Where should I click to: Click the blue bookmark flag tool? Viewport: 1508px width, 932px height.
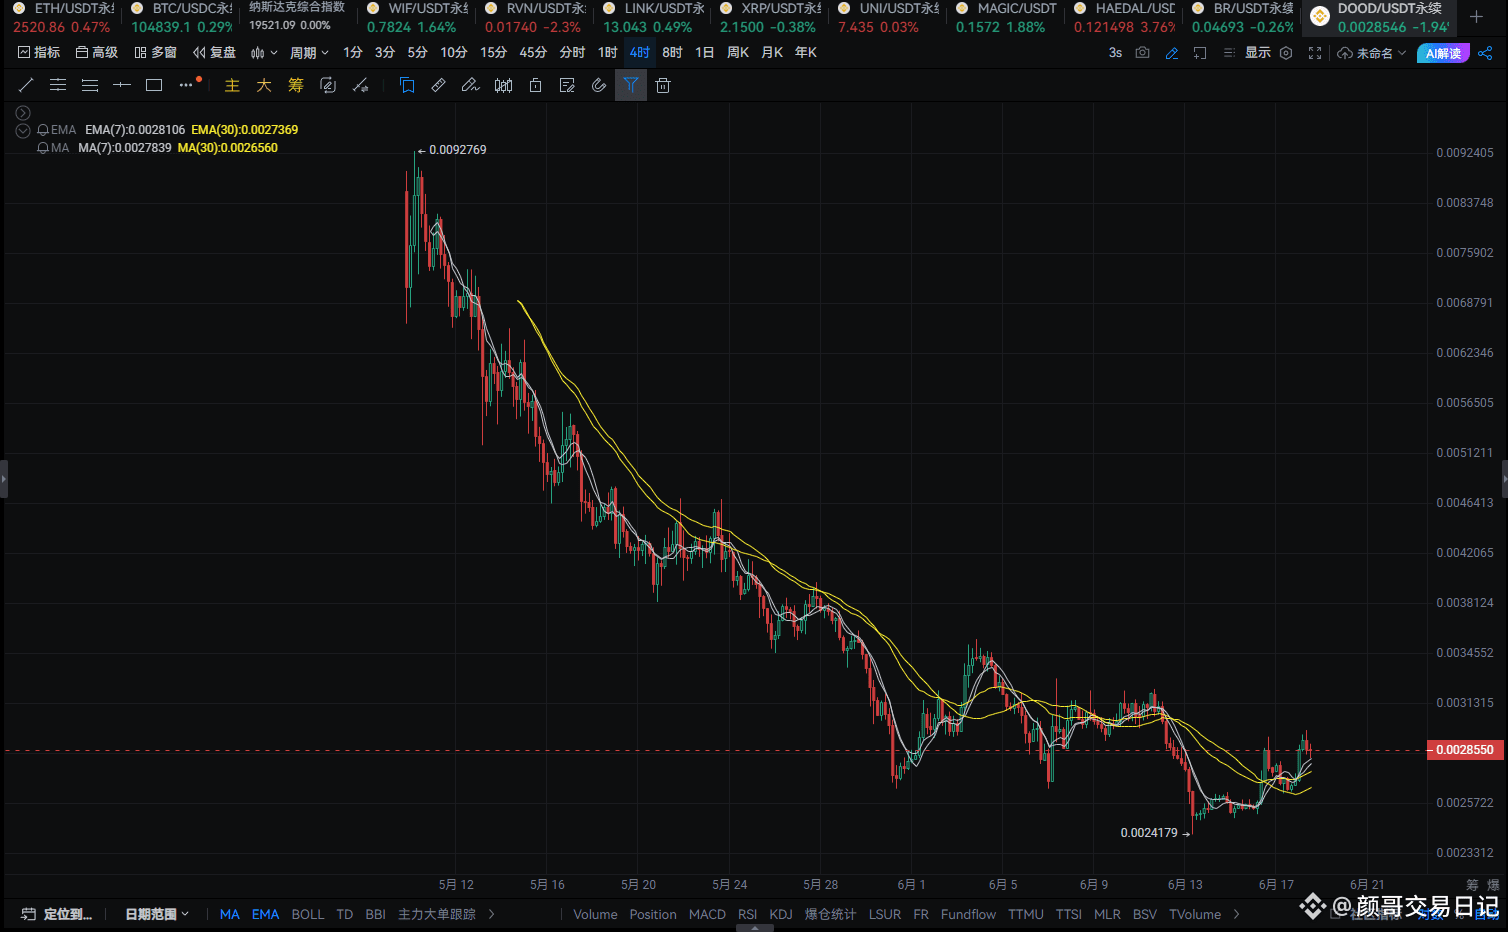click(407, 86)
